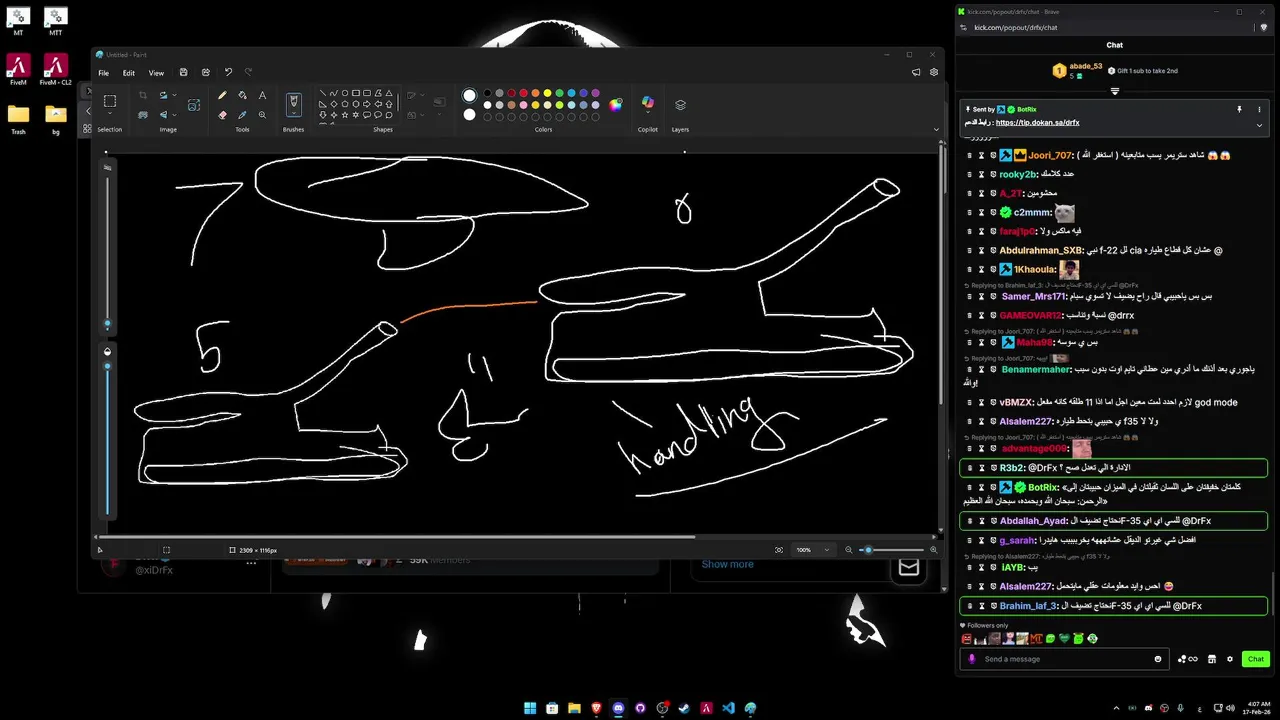Viewport: 1280px width, 720px height.
Task: Open Steam from the taskbar
Action: coord(684,708)
